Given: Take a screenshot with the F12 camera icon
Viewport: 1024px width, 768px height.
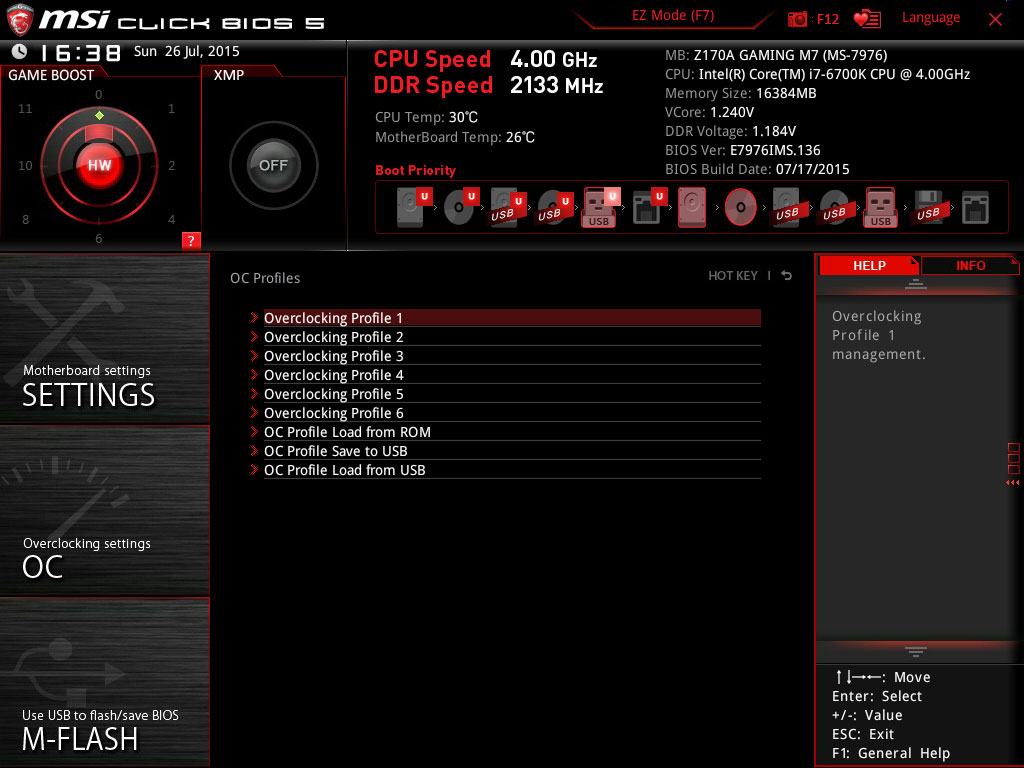Looking at the screenshot, I should (x=797, y=19).
